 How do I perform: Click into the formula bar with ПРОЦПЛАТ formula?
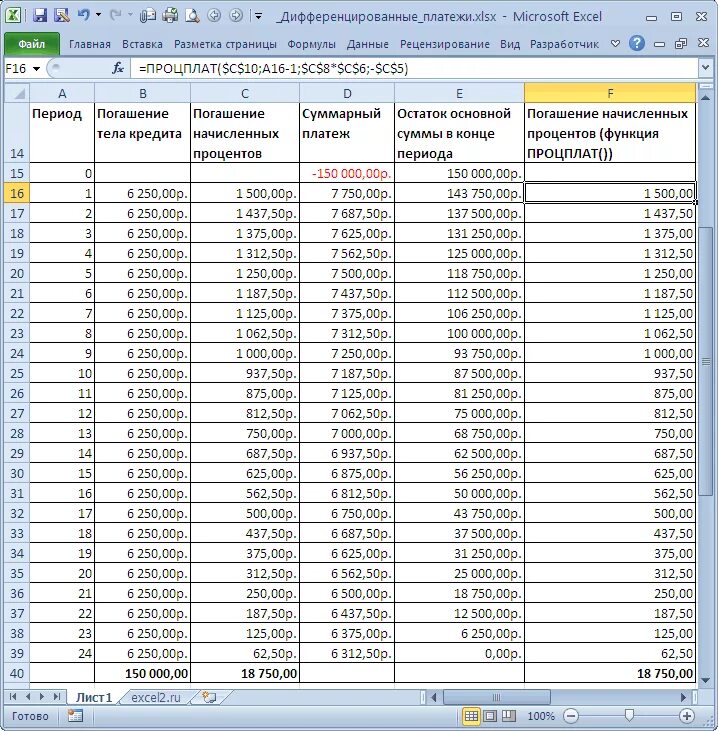[x=415, y=69]
